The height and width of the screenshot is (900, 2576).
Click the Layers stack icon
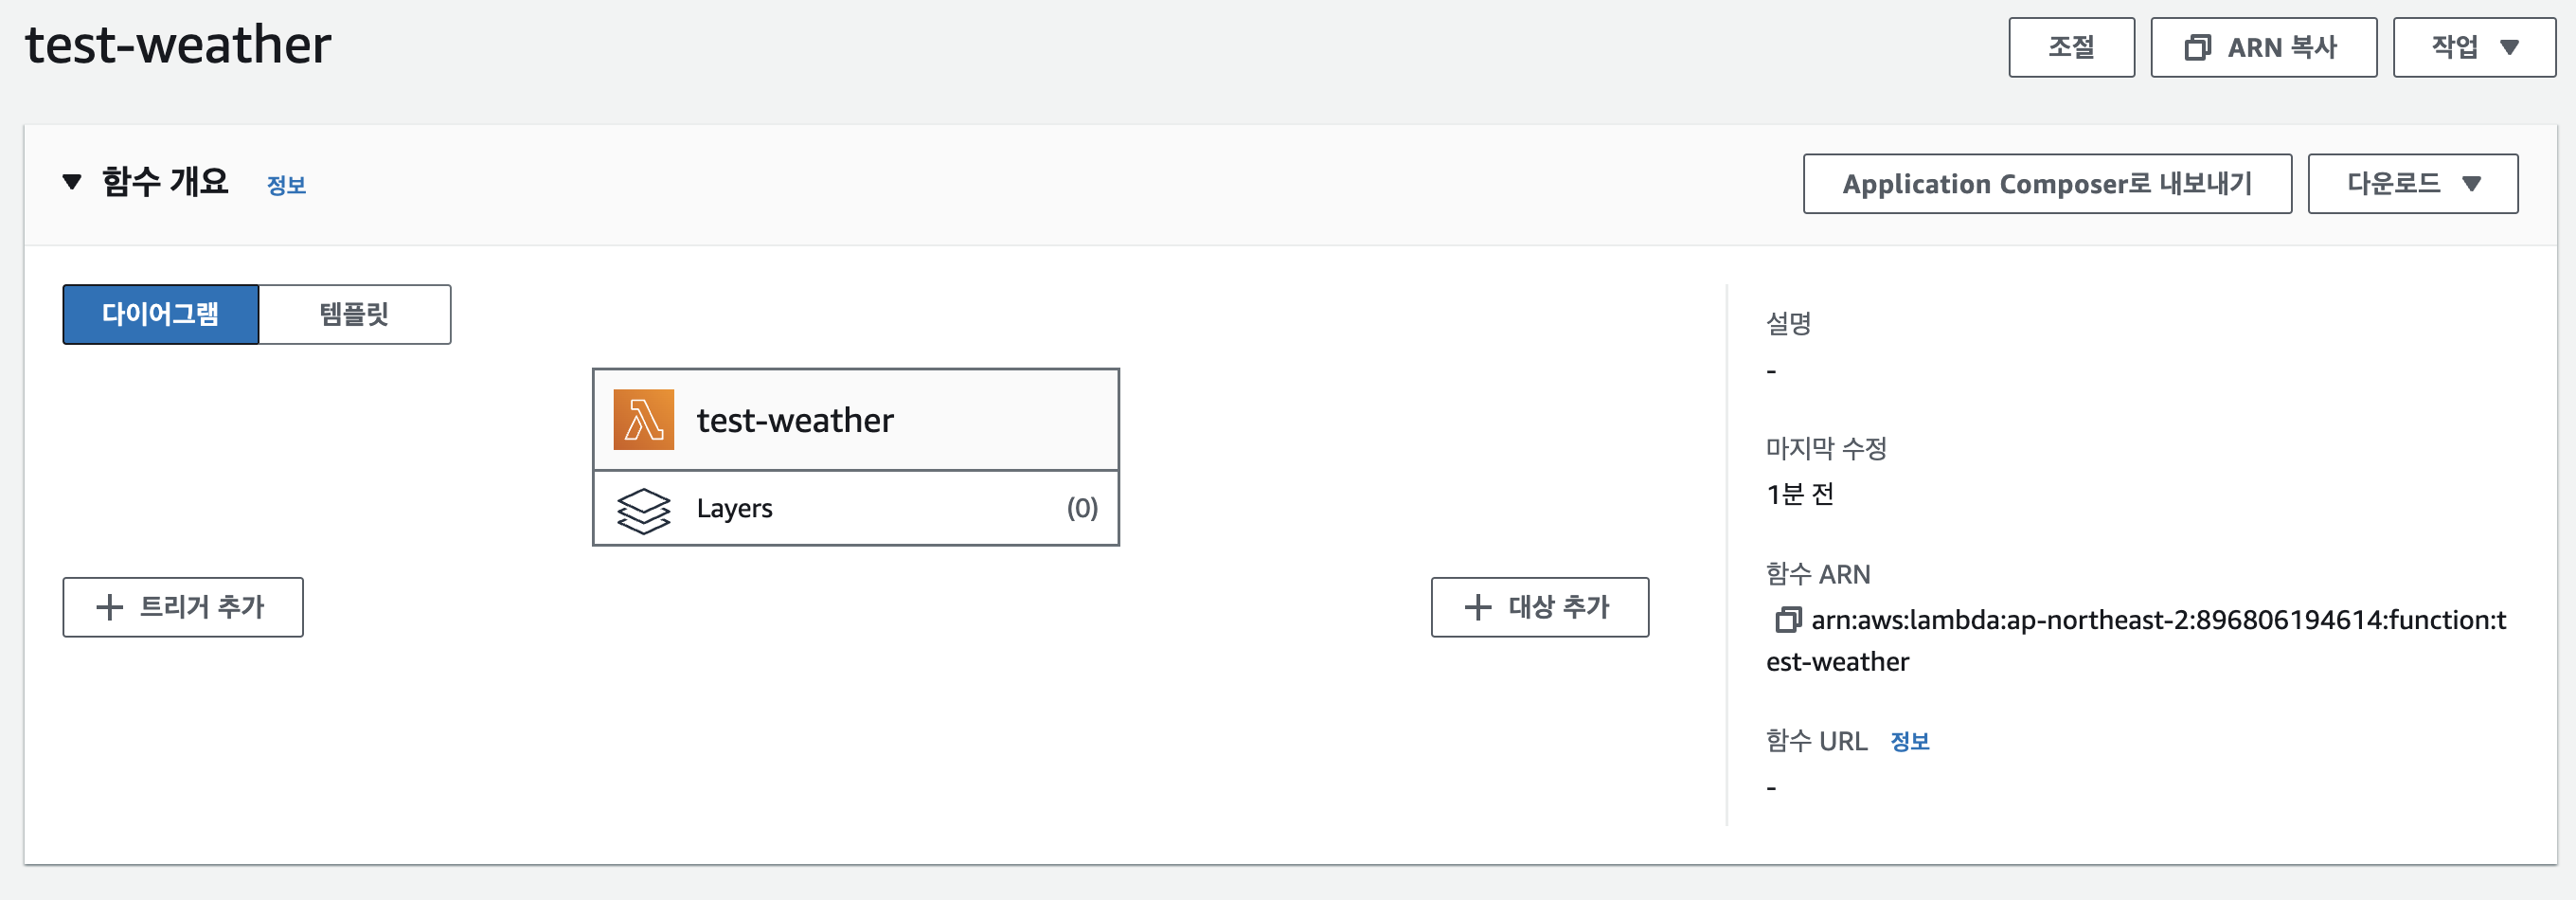click(x=643, y=510)
